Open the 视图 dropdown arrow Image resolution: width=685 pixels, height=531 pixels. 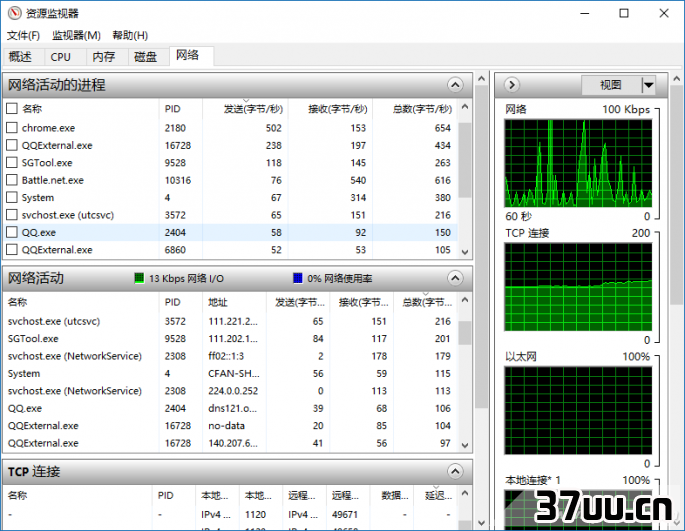pos(648,85)
